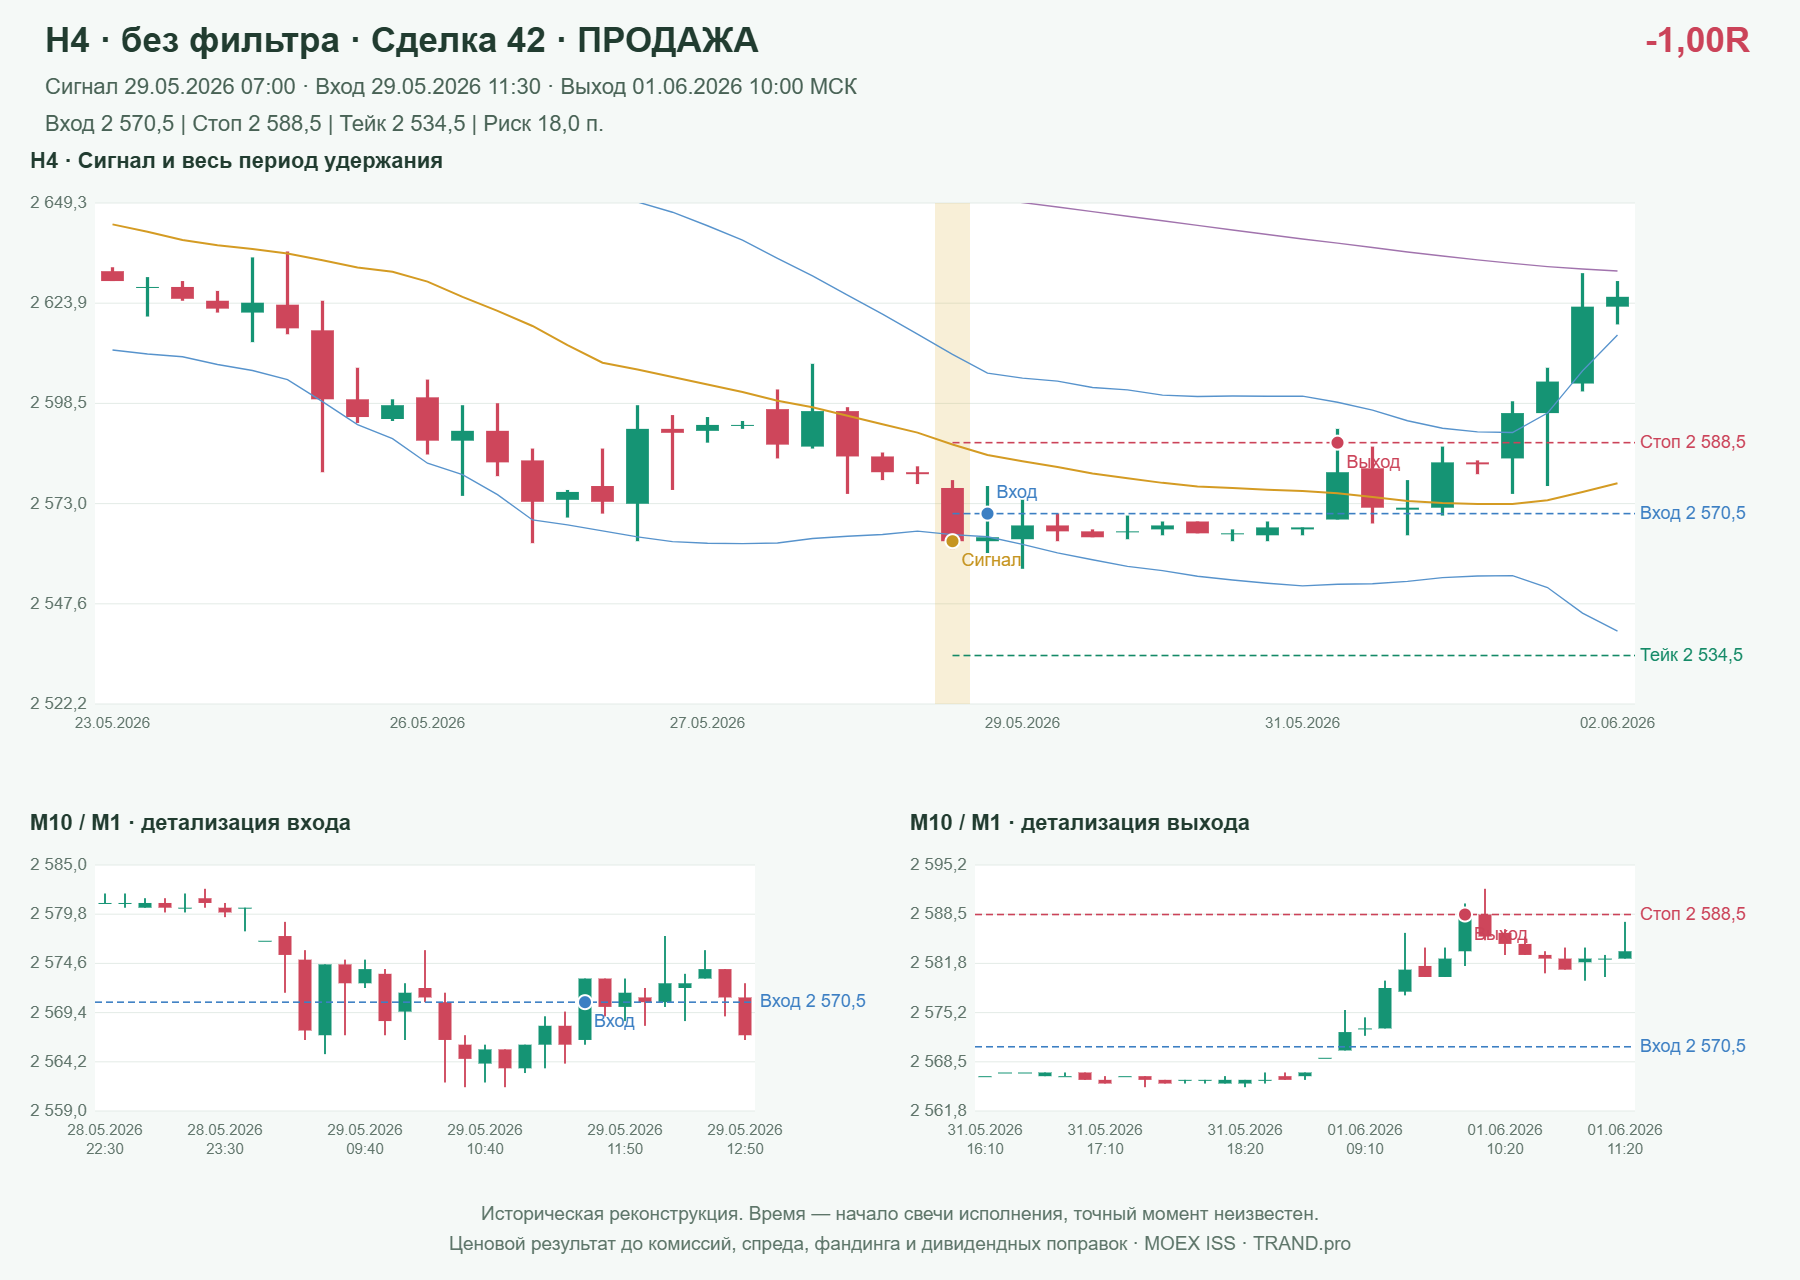This screenshot has width=1800, height=1280.
Task: Click the 2 585,0 axis label in entry chart
Action: (x=58, y=865)
